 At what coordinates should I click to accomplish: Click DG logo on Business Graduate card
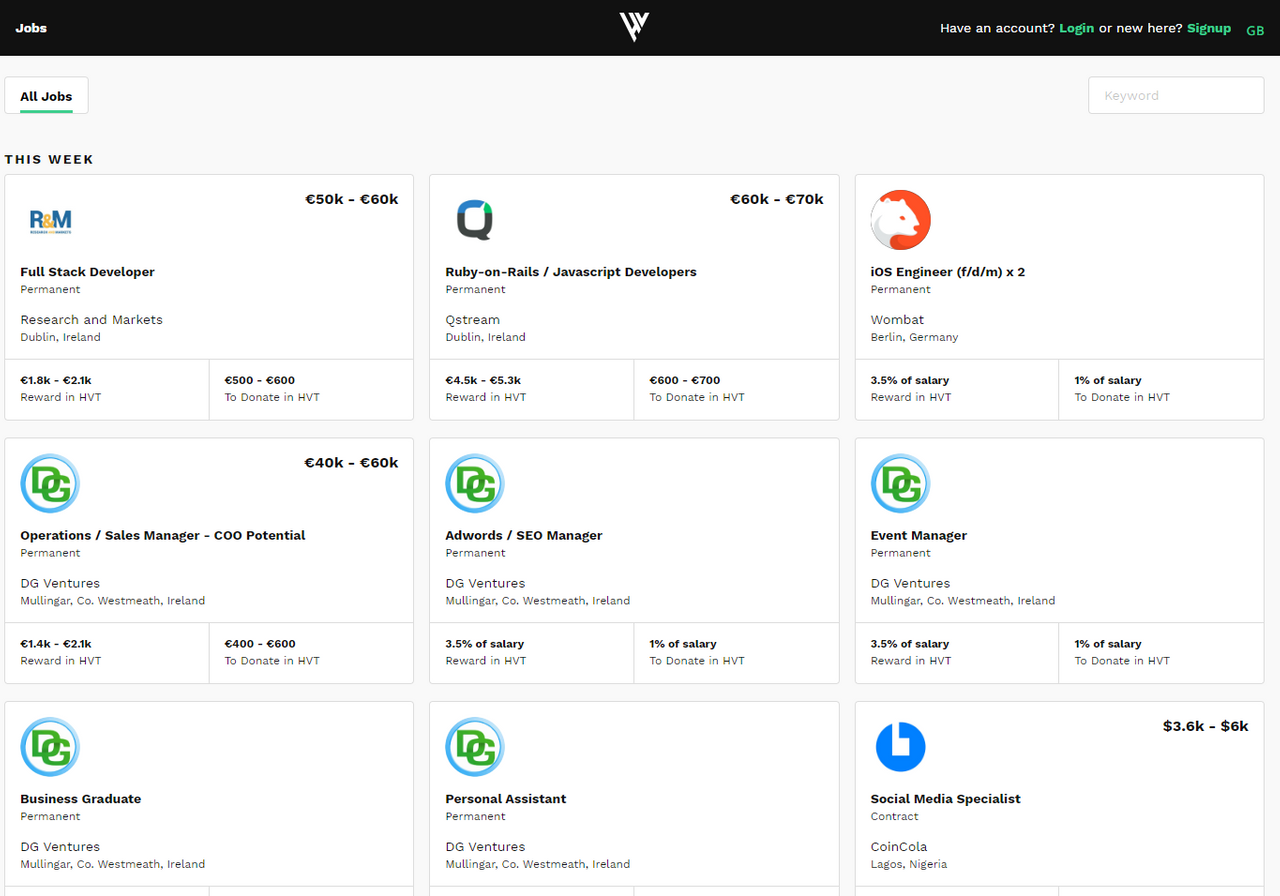point(50,747)
